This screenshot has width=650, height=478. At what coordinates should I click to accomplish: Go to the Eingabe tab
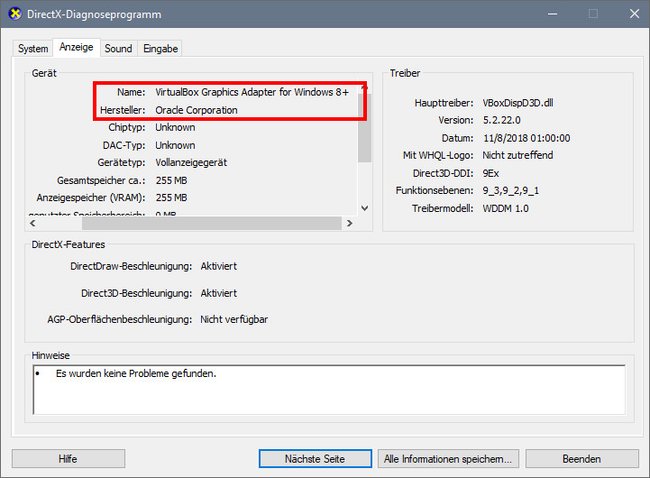tap(160, 49)
